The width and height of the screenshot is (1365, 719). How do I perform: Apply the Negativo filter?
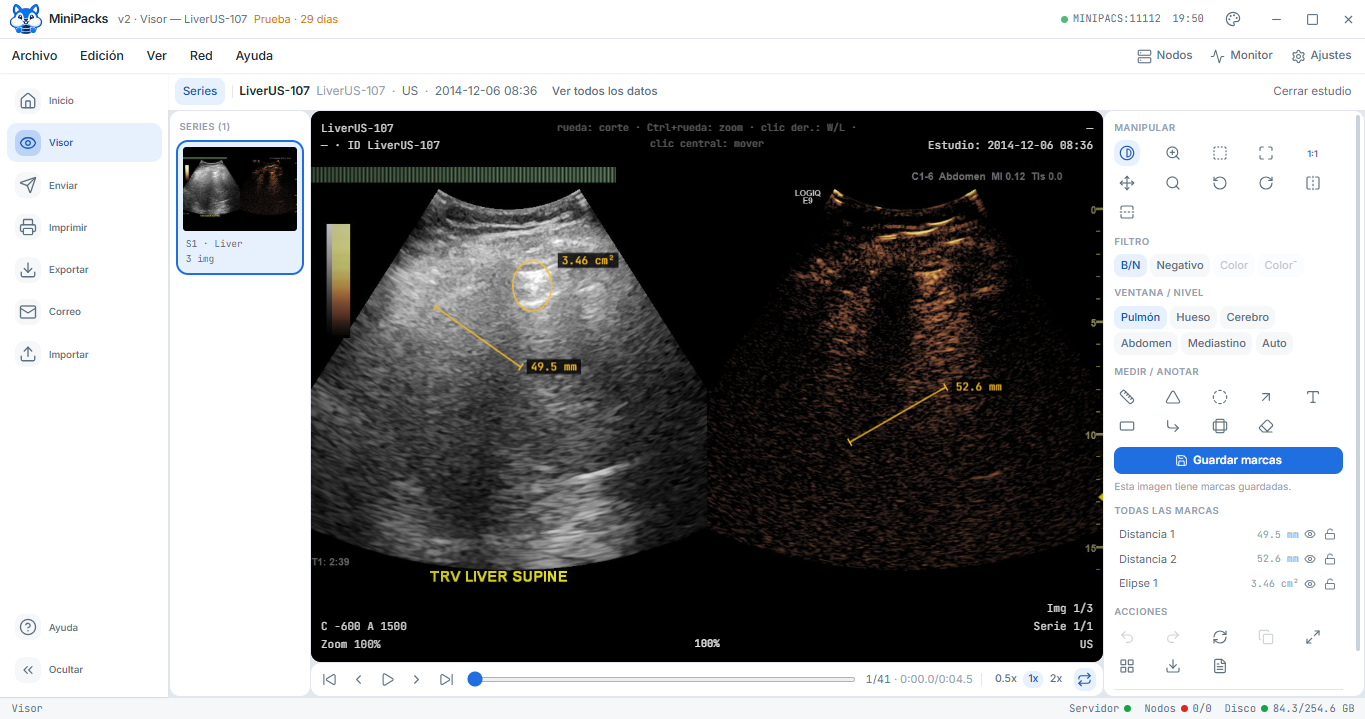pos(1180,265)
